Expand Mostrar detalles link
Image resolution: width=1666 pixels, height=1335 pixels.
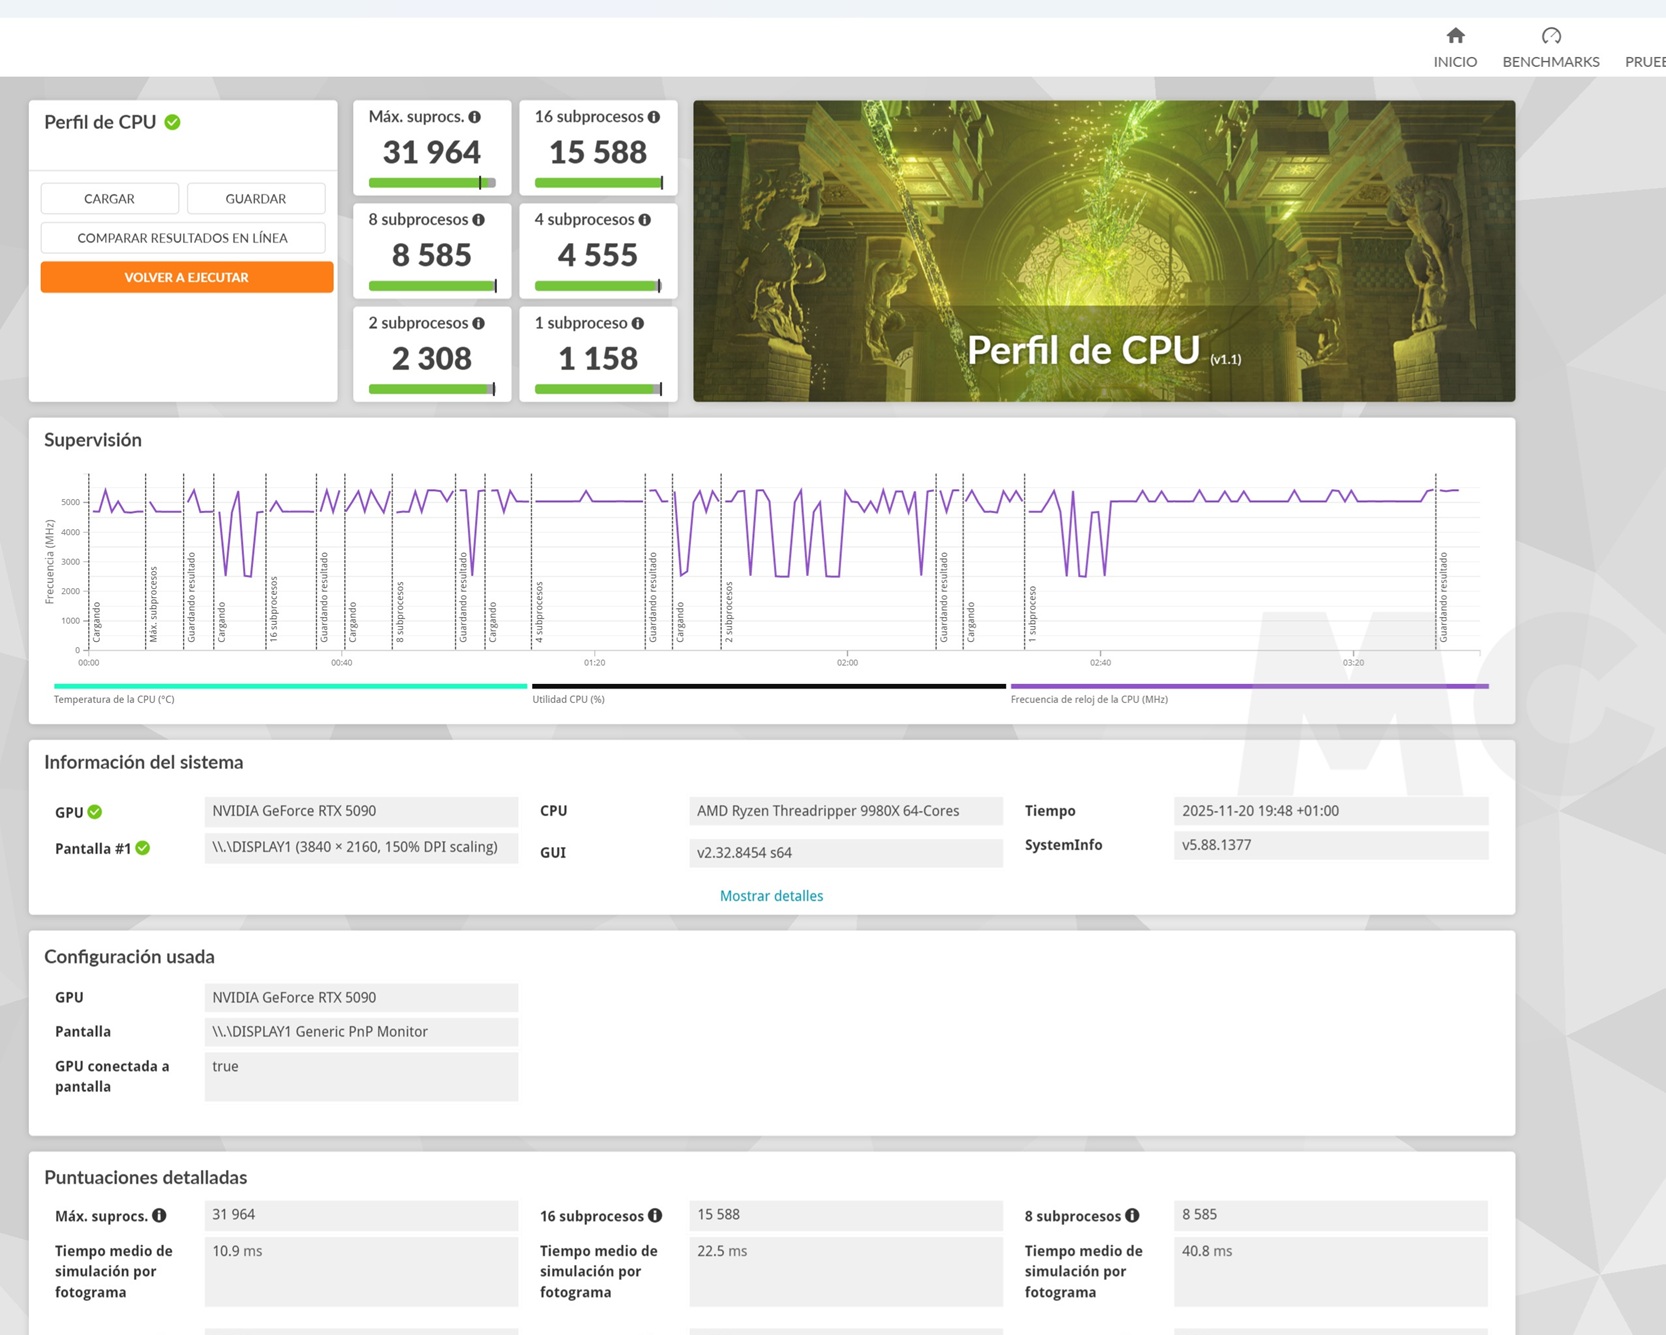771,896
